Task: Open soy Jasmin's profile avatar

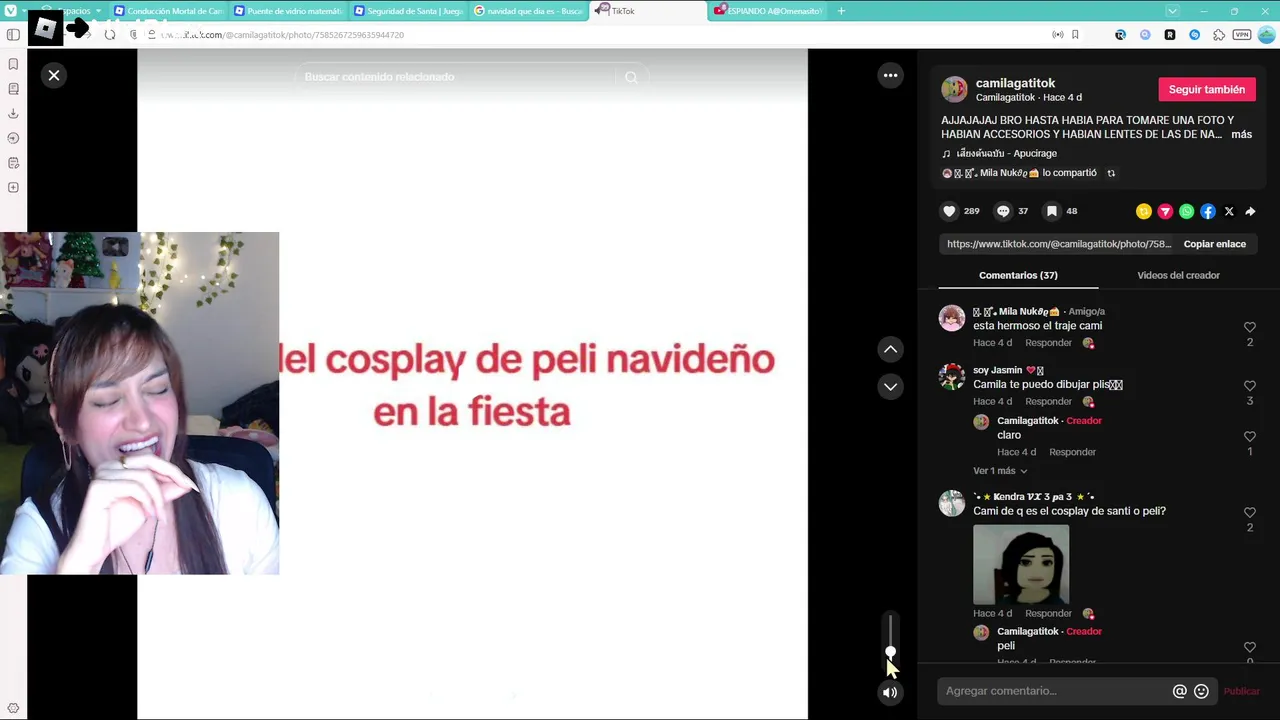Action: click(x=952, y=377)
